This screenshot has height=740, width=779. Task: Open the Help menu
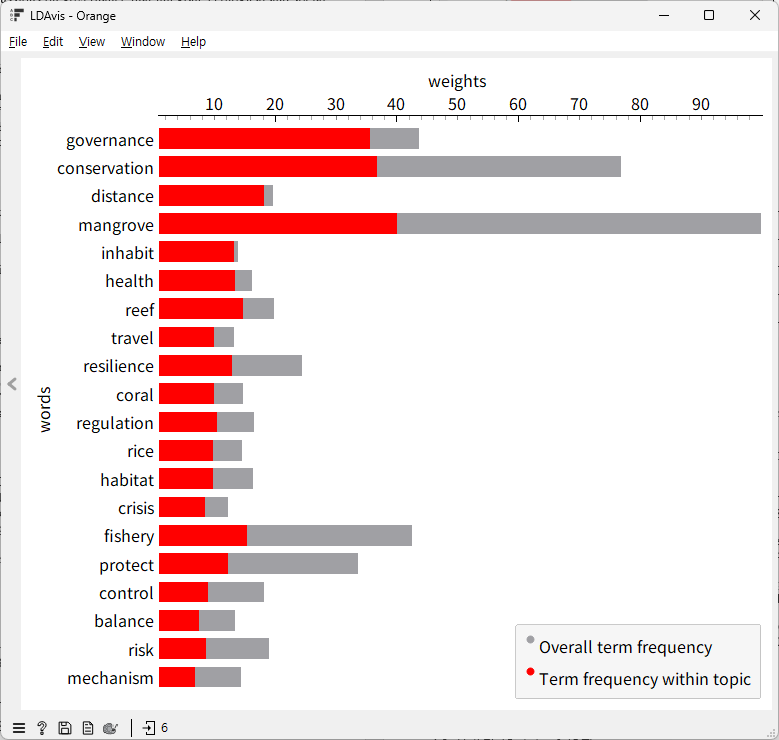(193, 42)
